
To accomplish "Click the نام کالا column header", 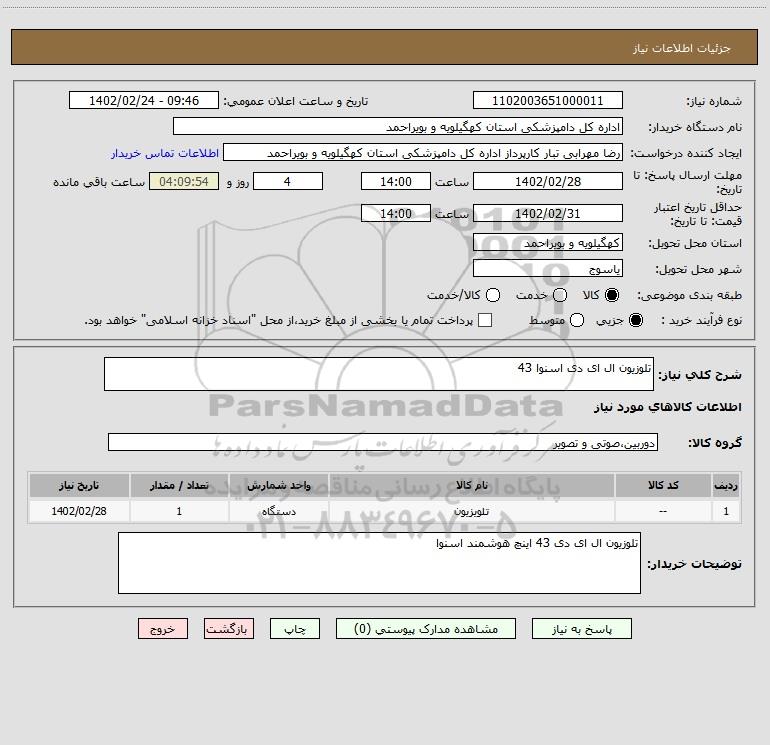I will pyautogui.click(x=471, y=485).
